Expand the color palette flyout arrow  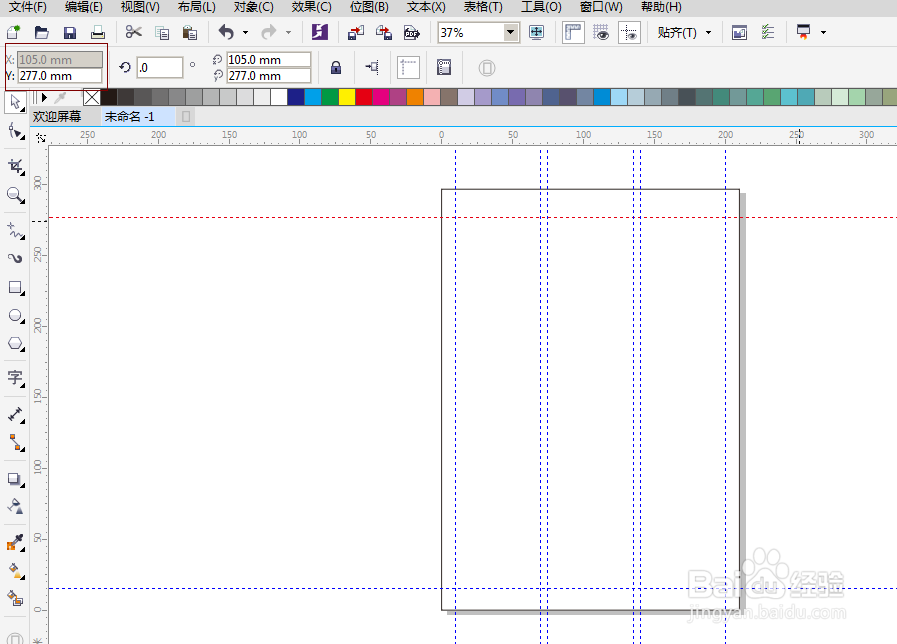pyautogui.click(x=44, y=97)
